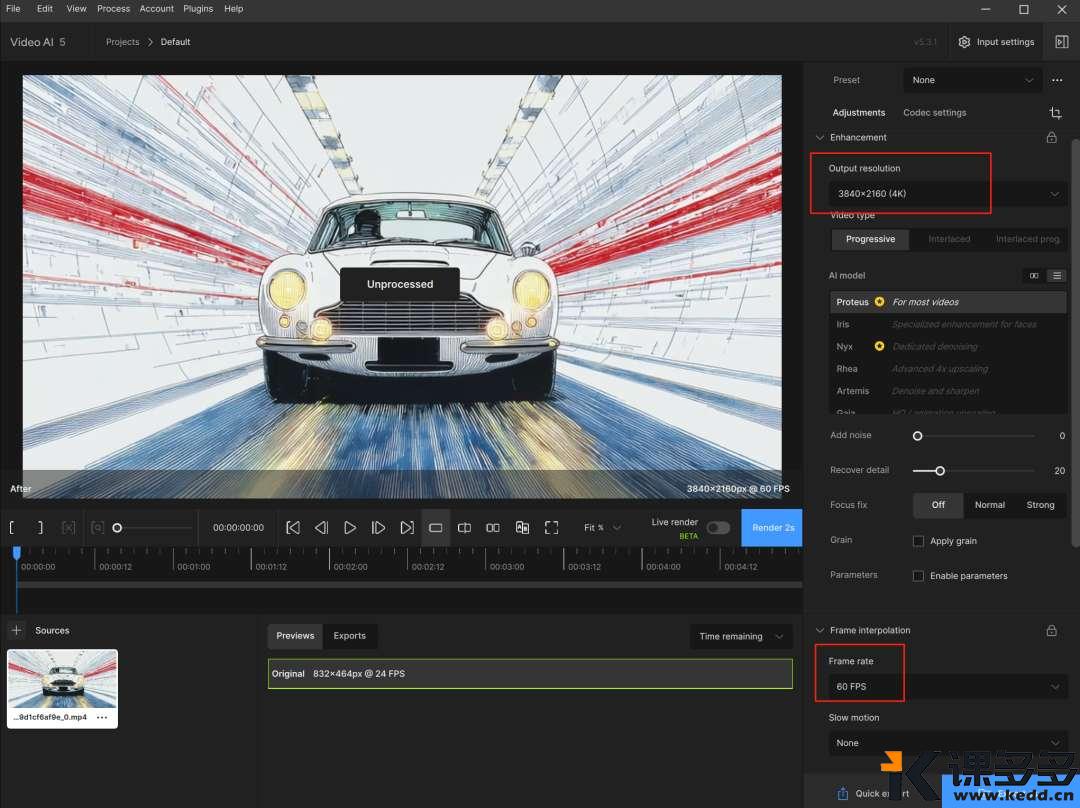Enter fullscreen preview
1080x808 pixels.
click(x=552, y=528)
